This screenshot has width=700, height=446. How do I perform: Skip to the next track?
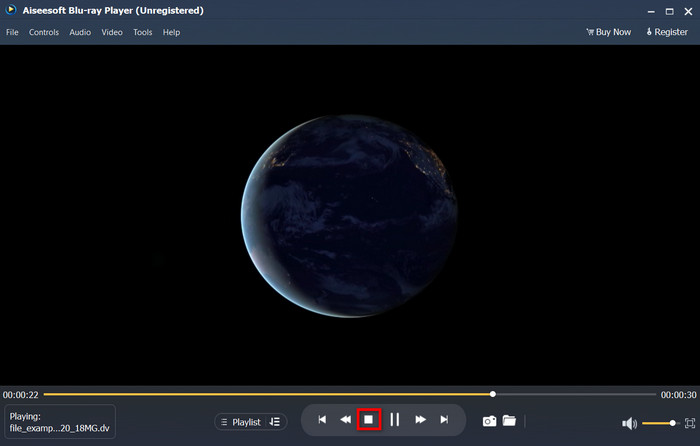coord(444,420)
